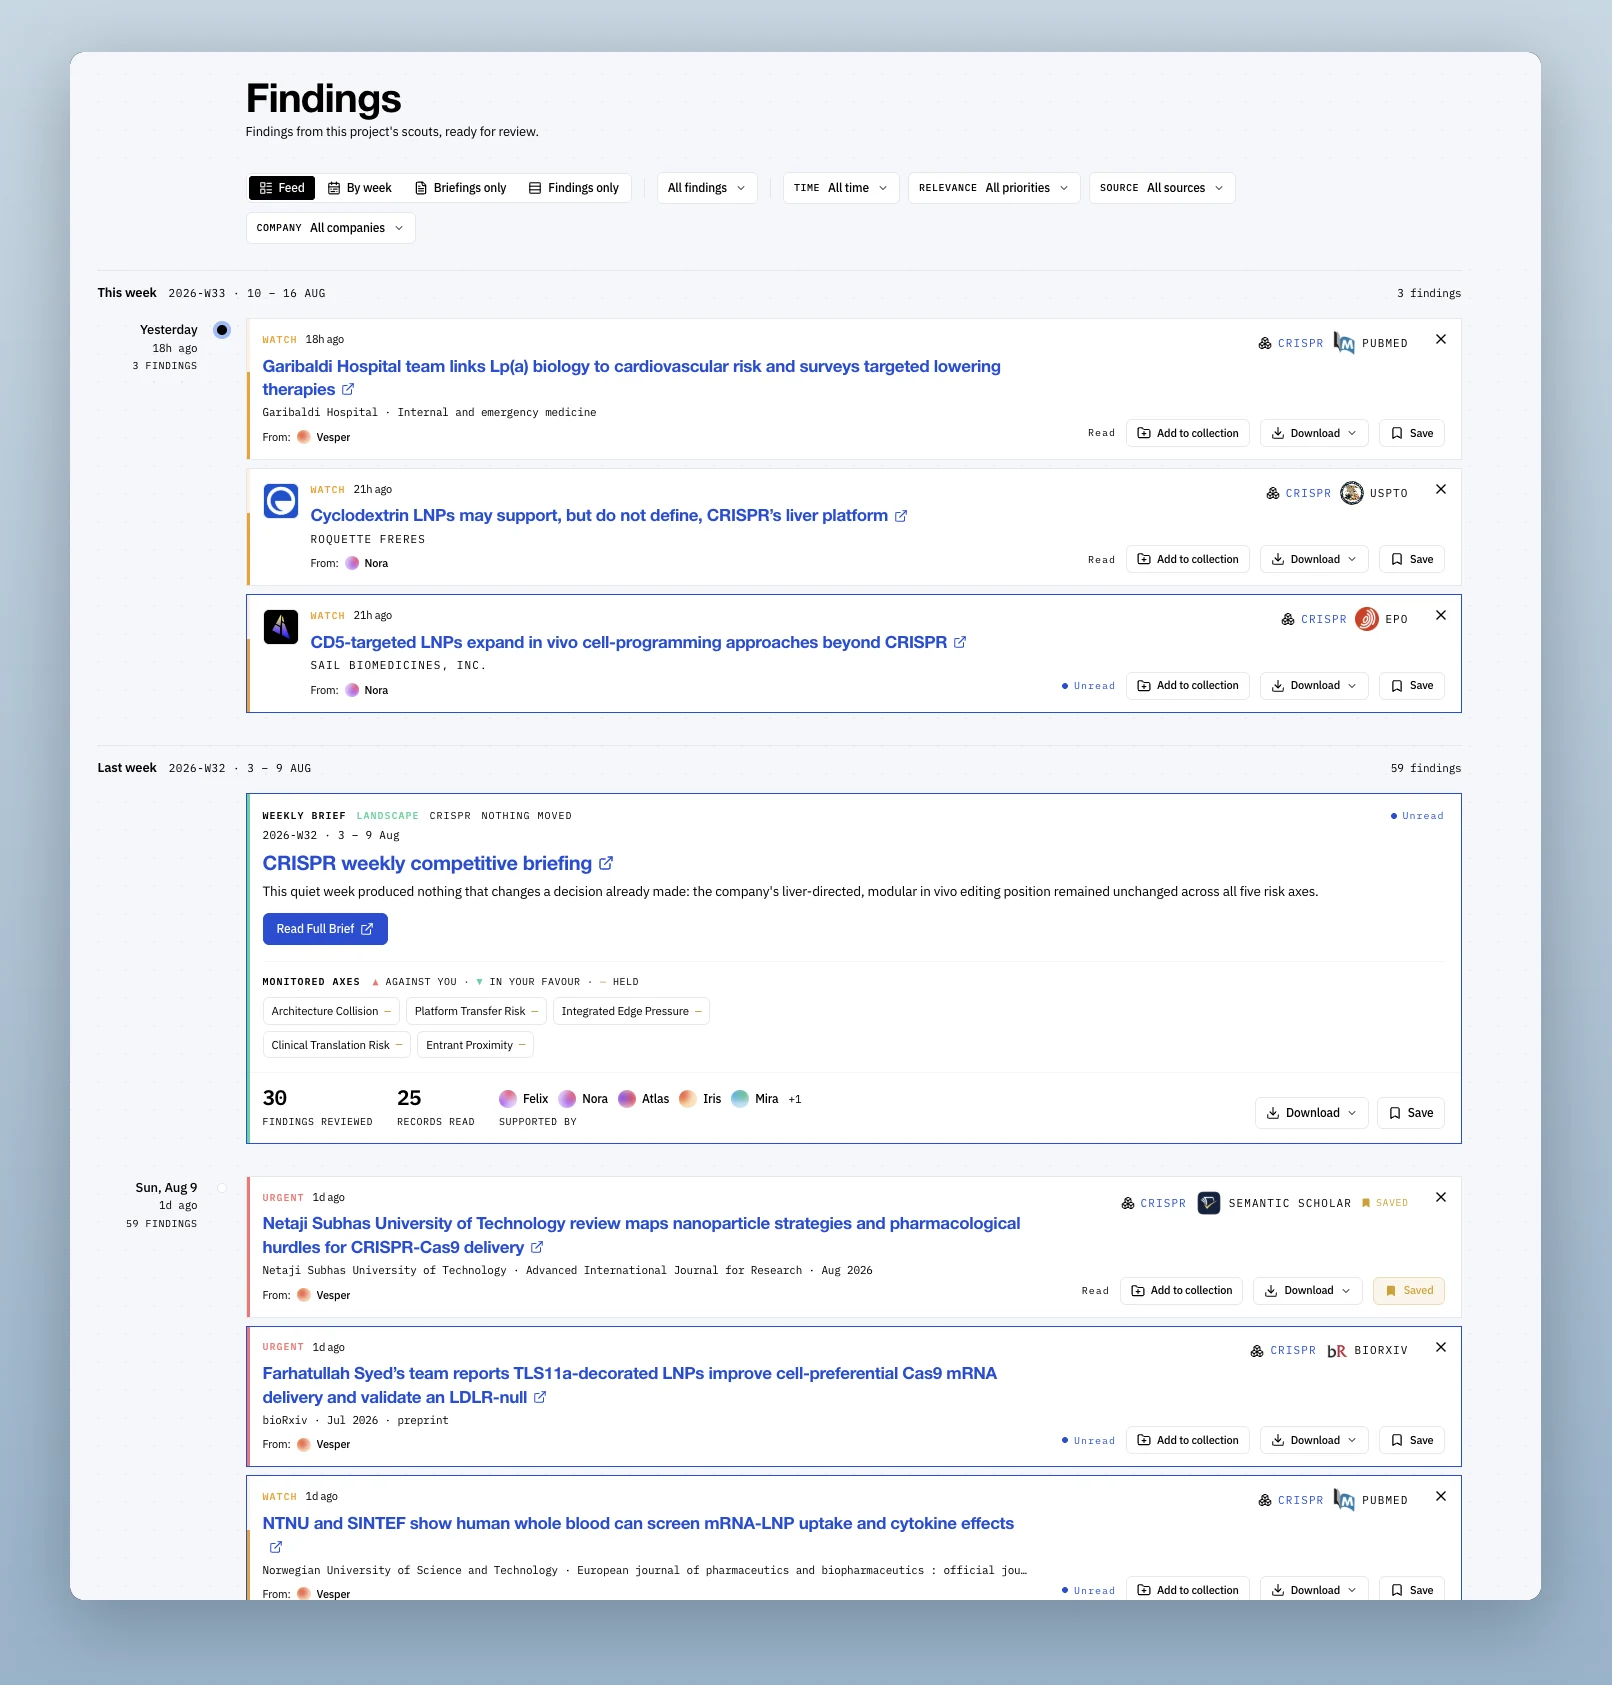
Task: Switch to the By week view
Action: 360,188
